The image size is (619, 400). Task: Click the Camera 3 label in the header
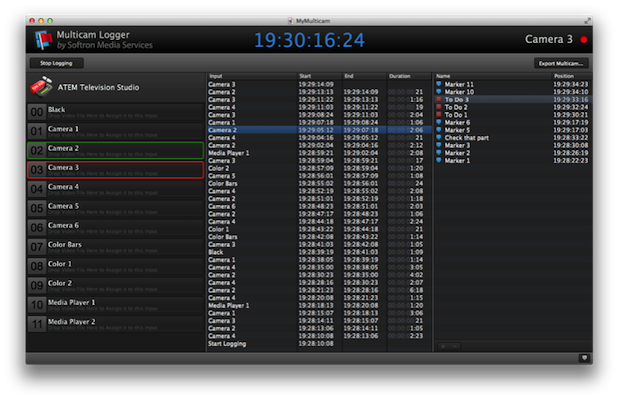548,39
